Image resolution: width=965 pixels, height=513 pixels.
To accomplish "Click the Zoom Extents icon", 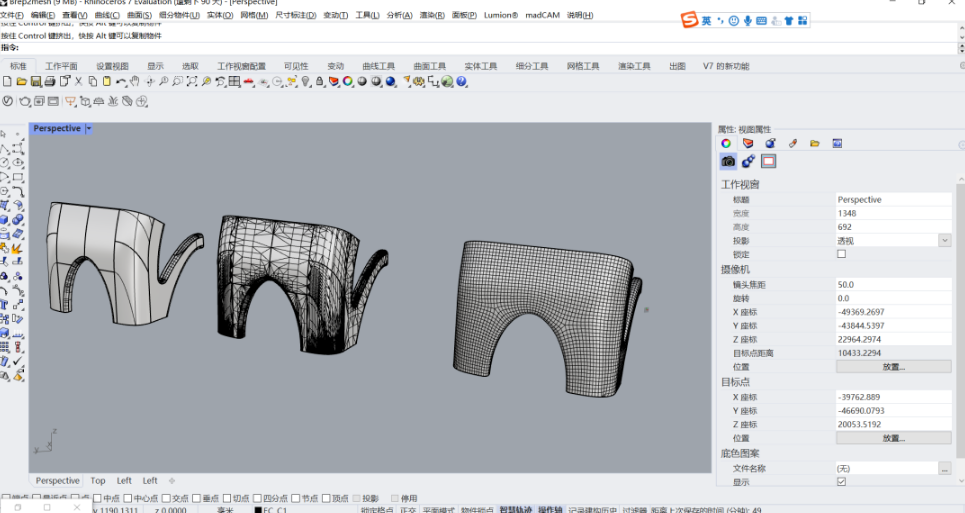I will coord(192,81).
